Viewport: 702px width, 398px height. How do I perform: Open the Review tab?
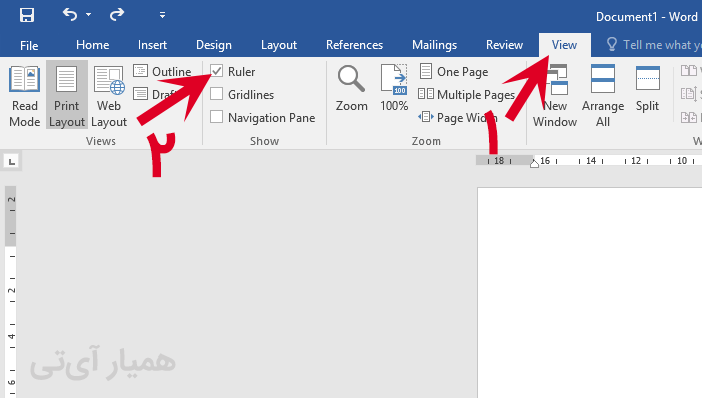pyautogui.click(x=504, y=45)
